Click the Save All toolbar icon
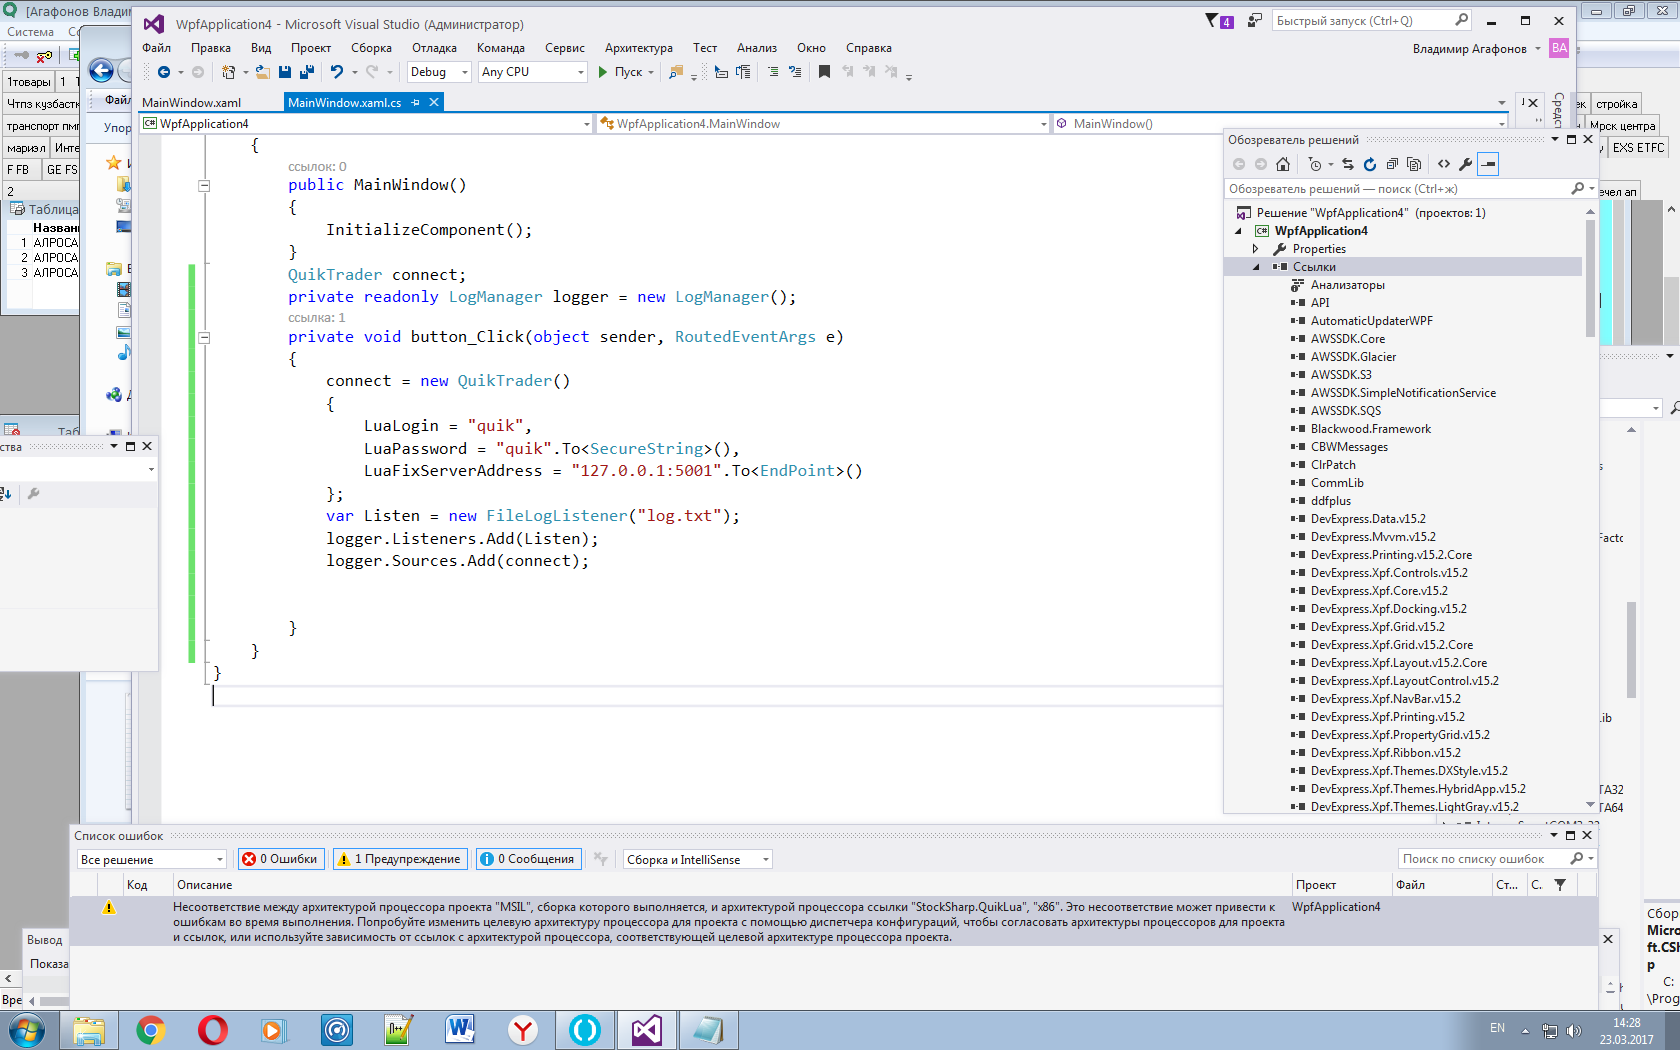The height and width of the screenshot is (1050, 1680). tap(307, 72)
